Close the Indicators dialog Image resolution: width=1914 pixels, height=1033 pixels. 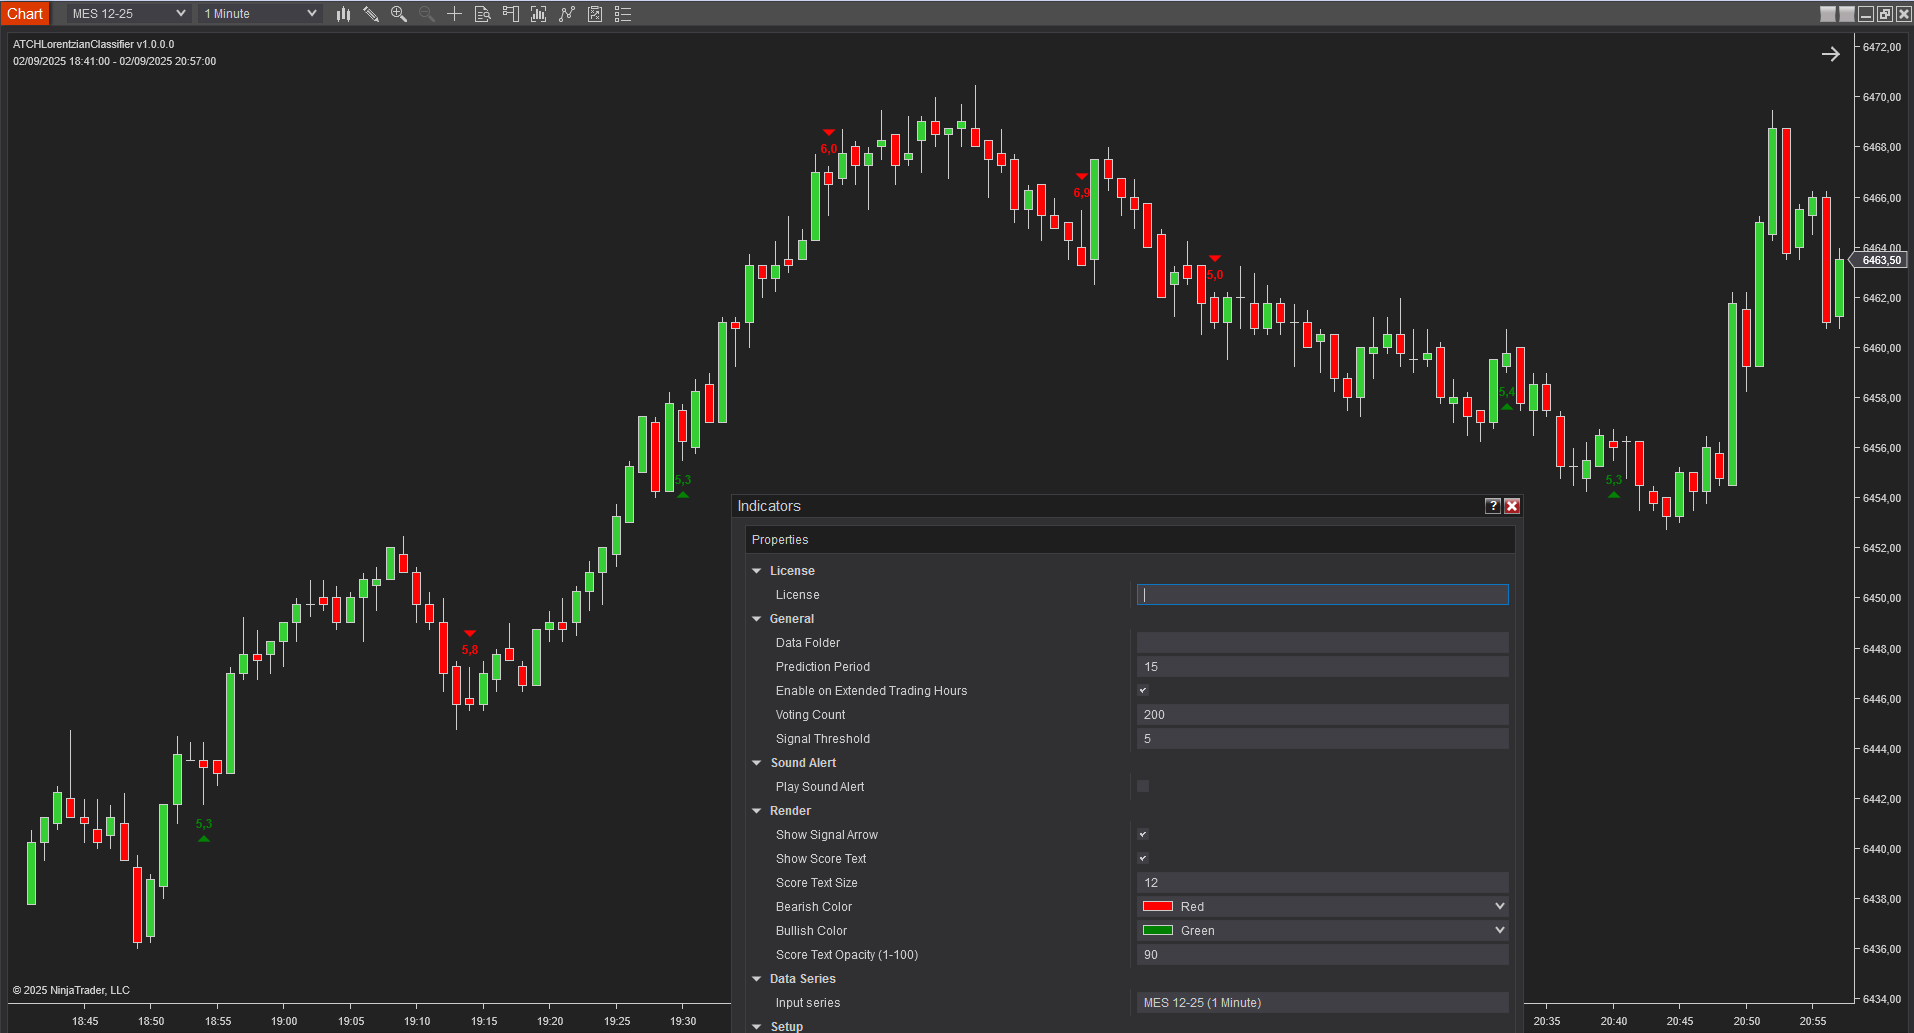(1512, 506)
